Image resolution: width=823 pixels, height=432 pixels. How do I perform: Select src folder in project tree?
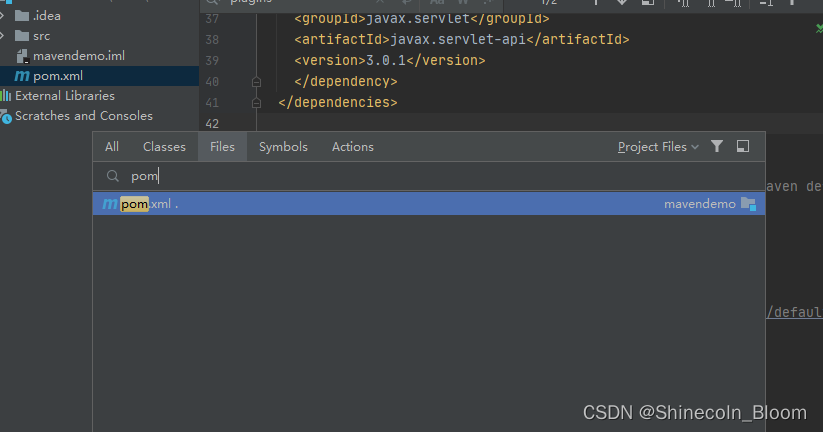pyautogui.click(x=41, y=36)
